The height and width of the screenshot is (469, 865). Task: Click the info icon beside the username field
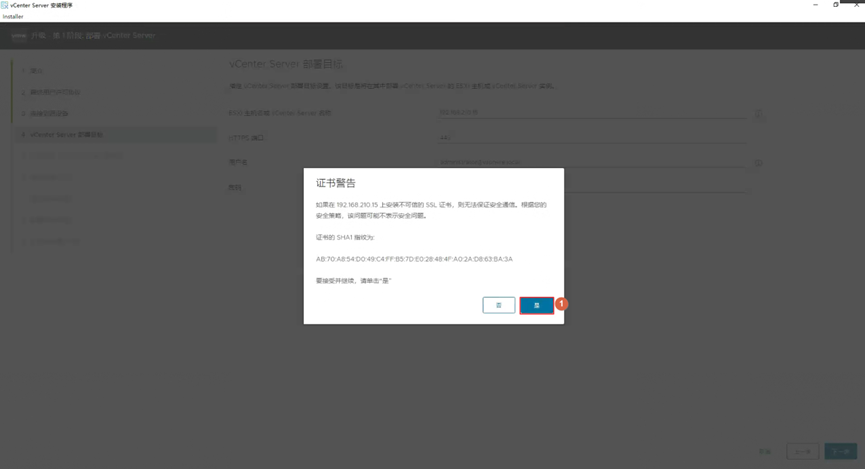click(x=759, y=163)
